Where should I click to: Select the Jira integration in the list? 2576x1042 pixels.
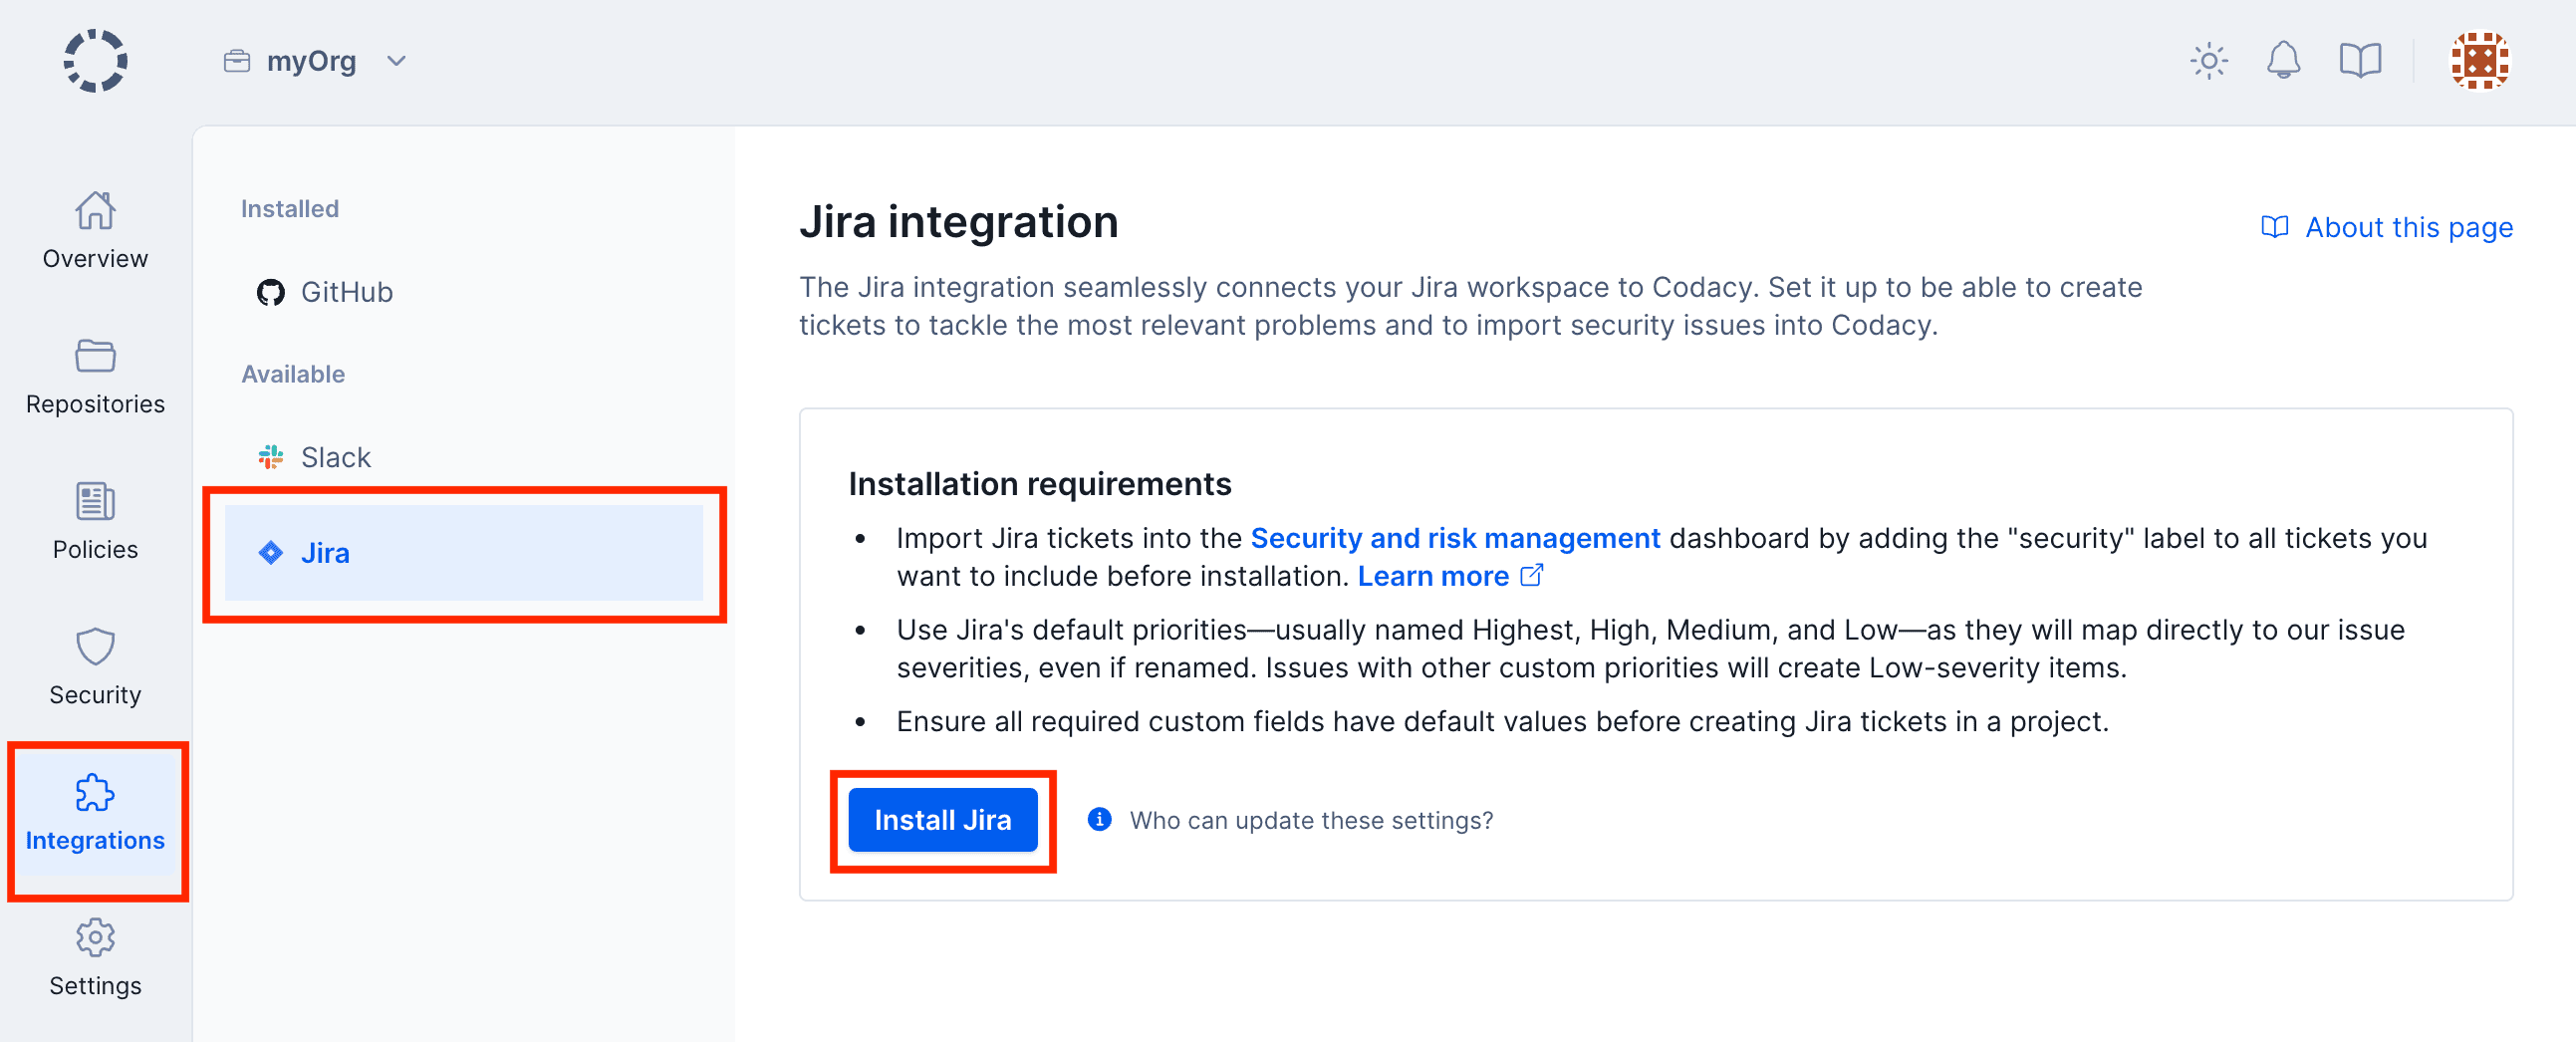coord(326,552)
